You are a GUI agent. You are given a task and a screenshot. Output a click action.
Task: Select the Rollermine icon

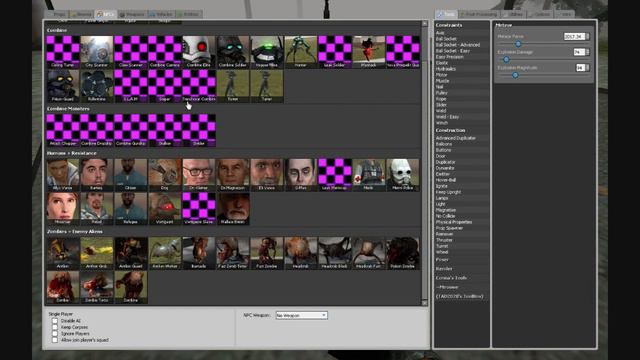click(97, 86)
